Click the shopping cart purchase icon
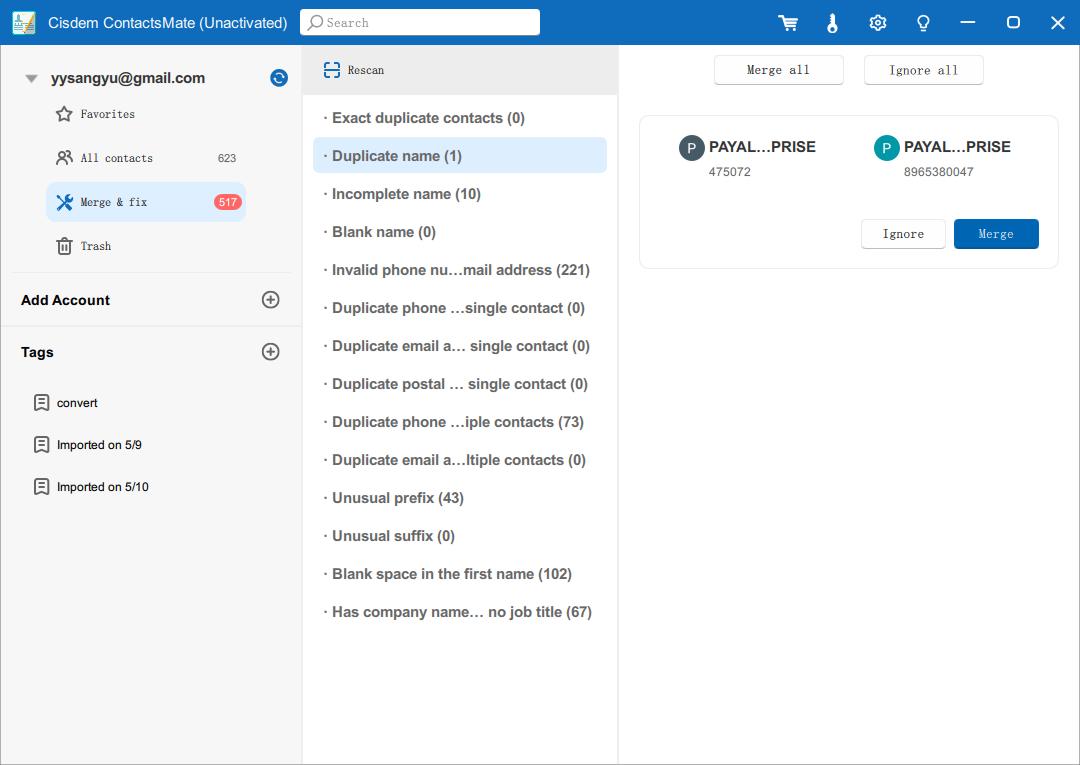This screenshot has height=765, width=1080. click(788, 23)
